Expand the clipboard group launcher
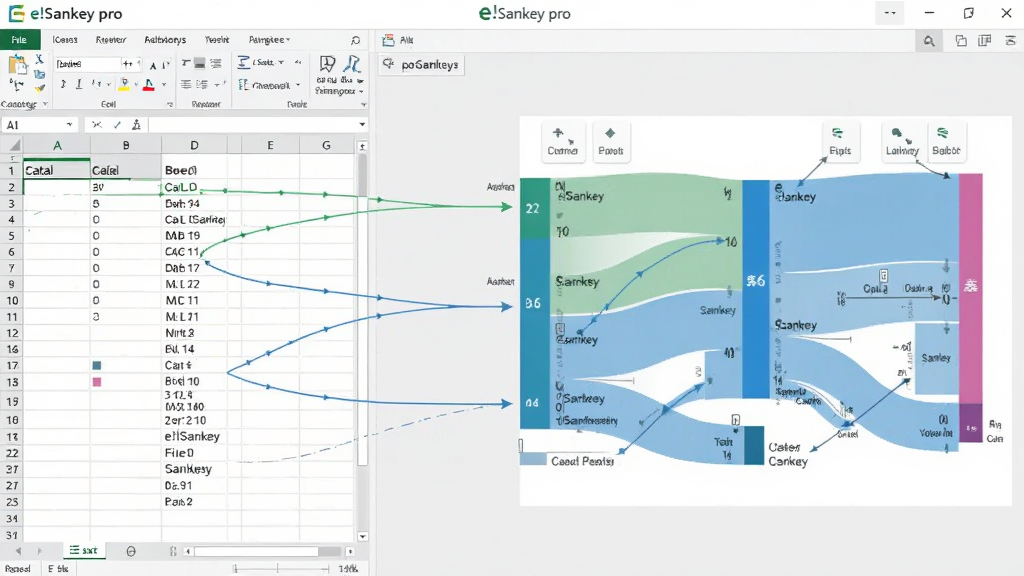1024x576 pixels. point(45,104)
